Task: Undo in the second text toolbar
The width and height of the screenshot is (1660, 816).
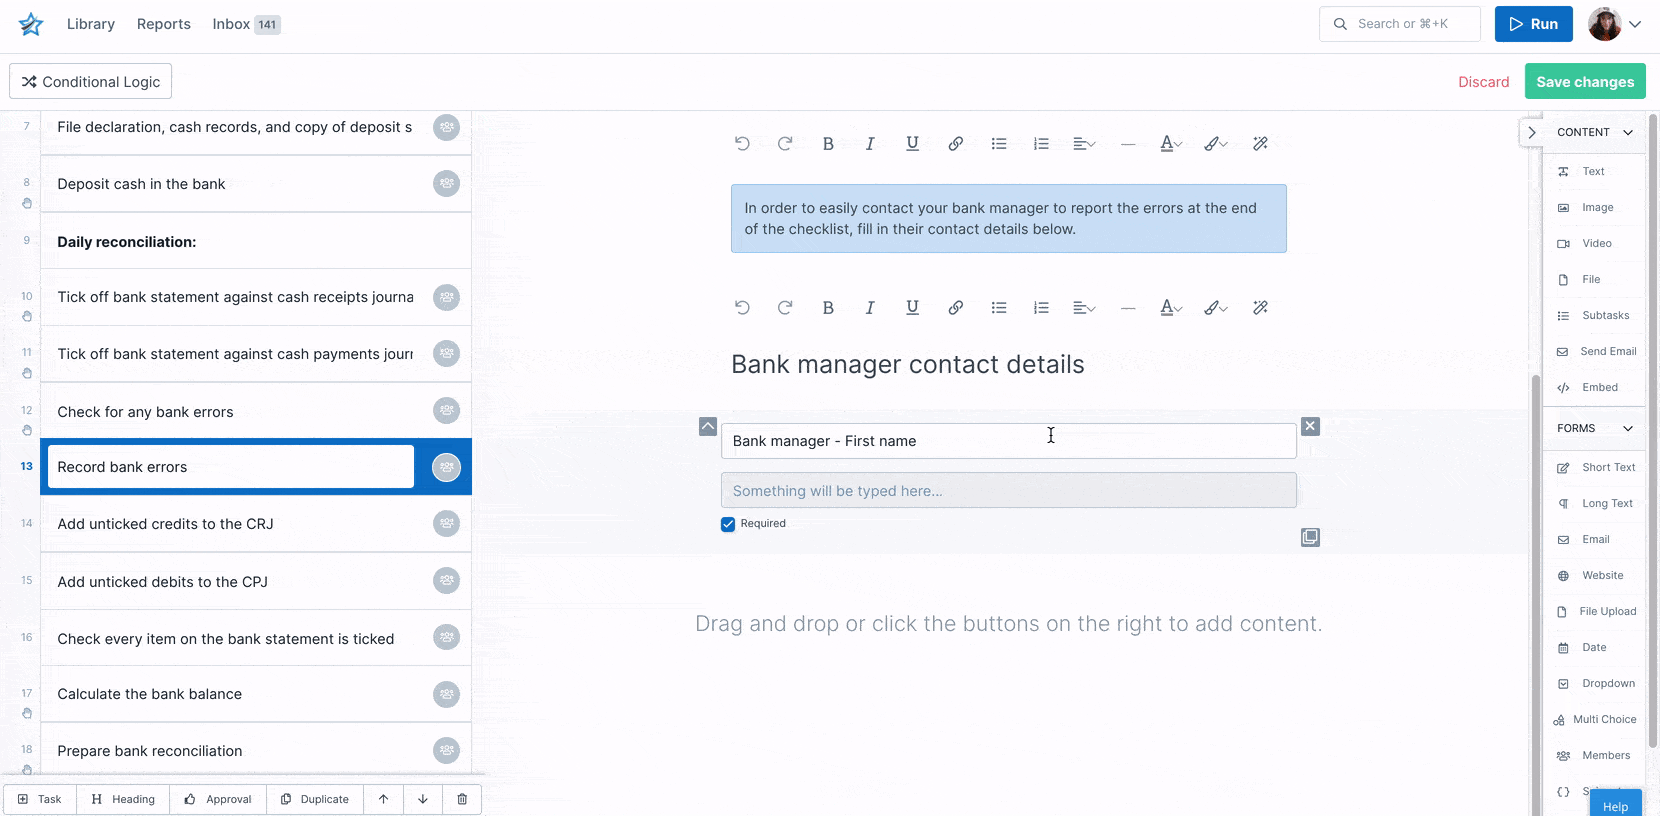Action: pos(742,308)
